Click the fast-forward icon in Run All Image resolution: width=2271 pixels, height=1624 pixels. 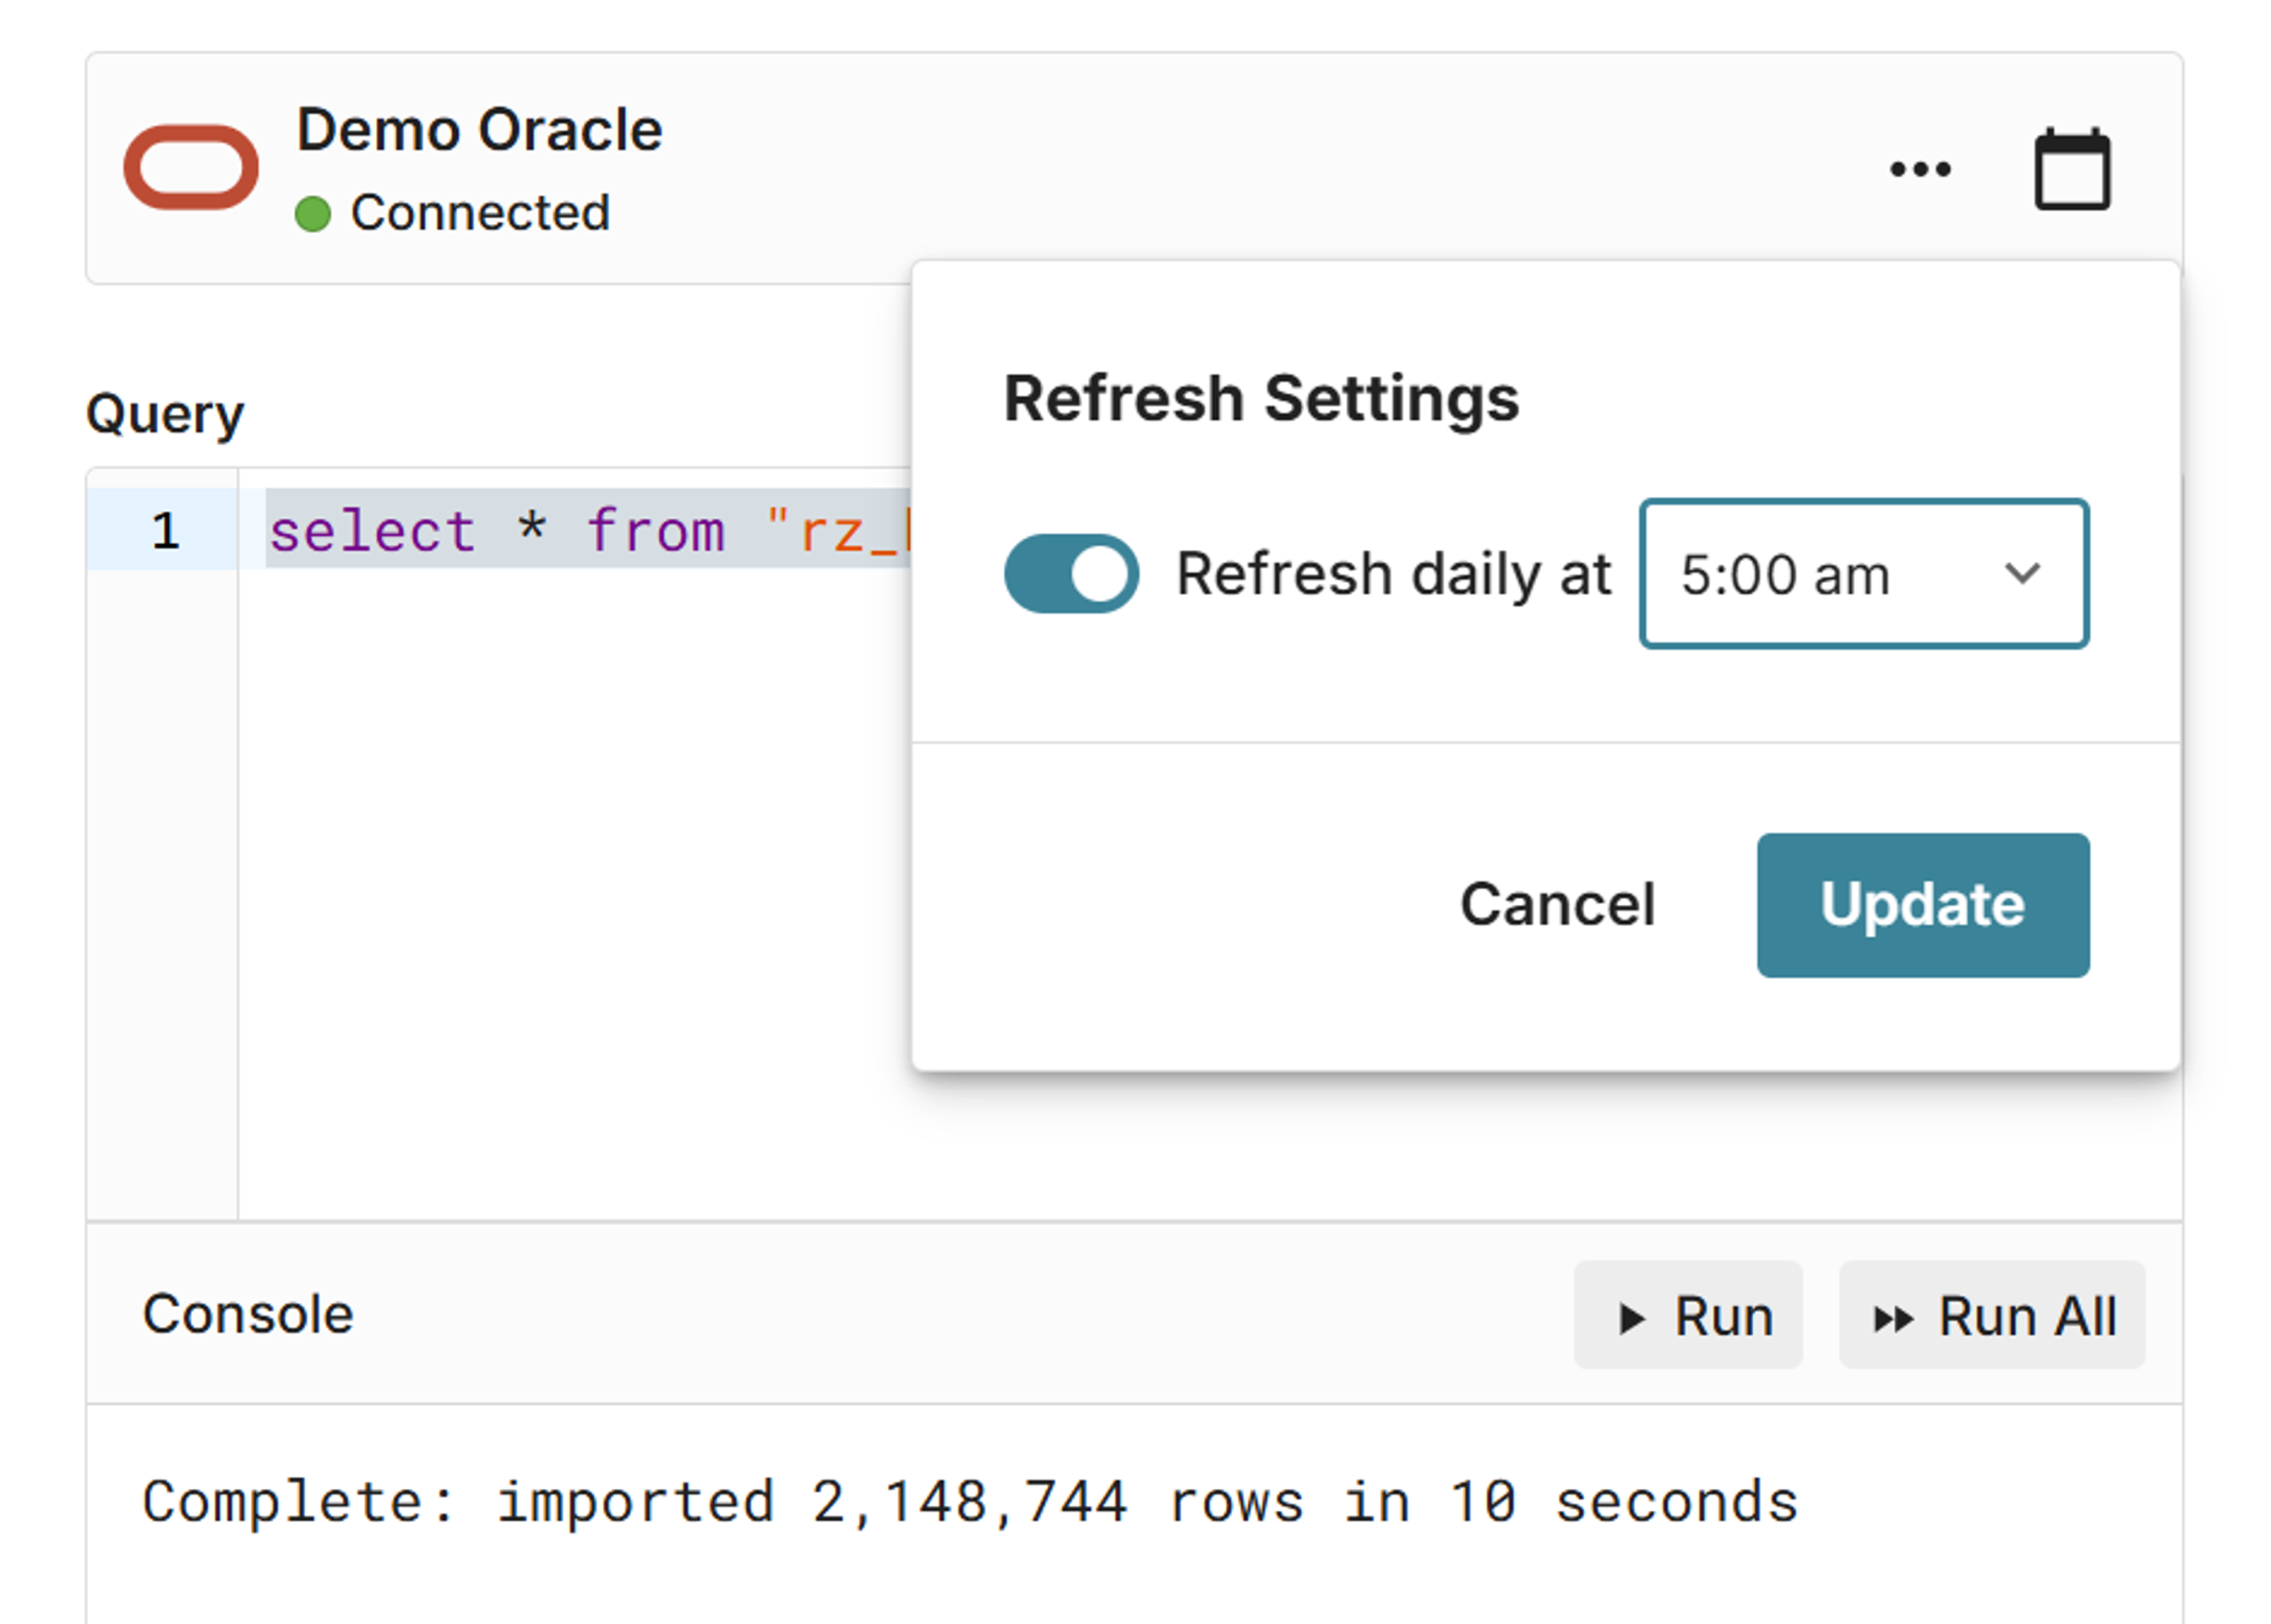pyautogui.click(x=1892, y=1319)
